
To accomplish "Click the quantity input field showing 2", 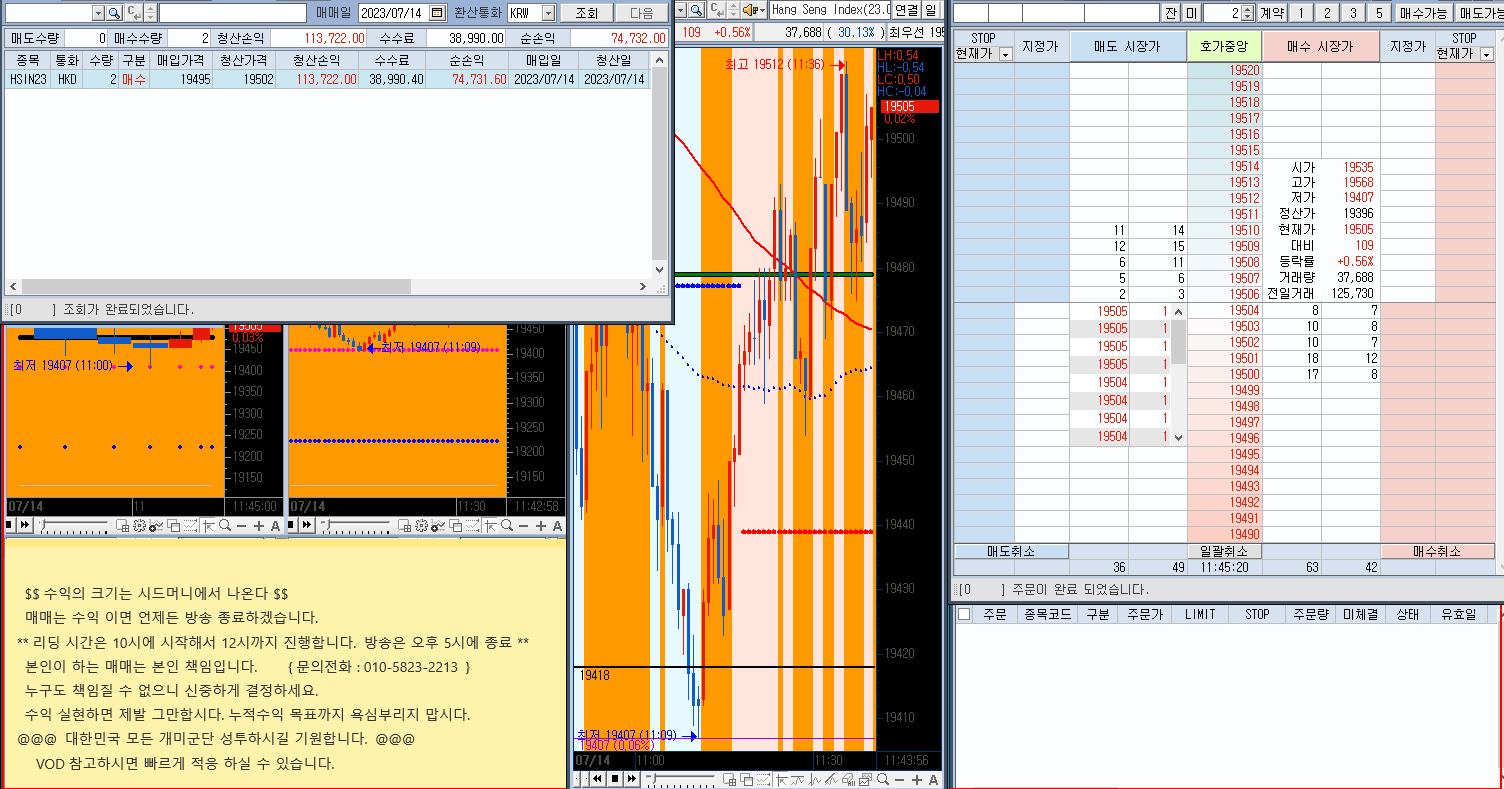I will click(x=1222, y=13).
